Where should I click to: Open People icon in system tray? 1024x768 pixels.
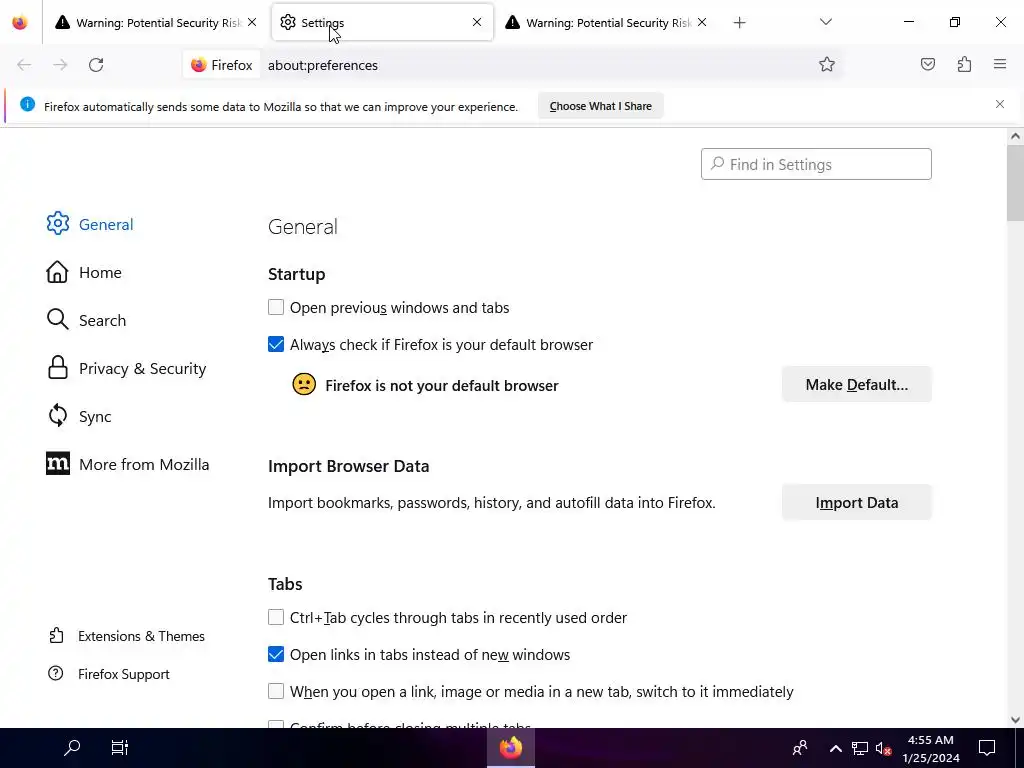tap(799, 748)
